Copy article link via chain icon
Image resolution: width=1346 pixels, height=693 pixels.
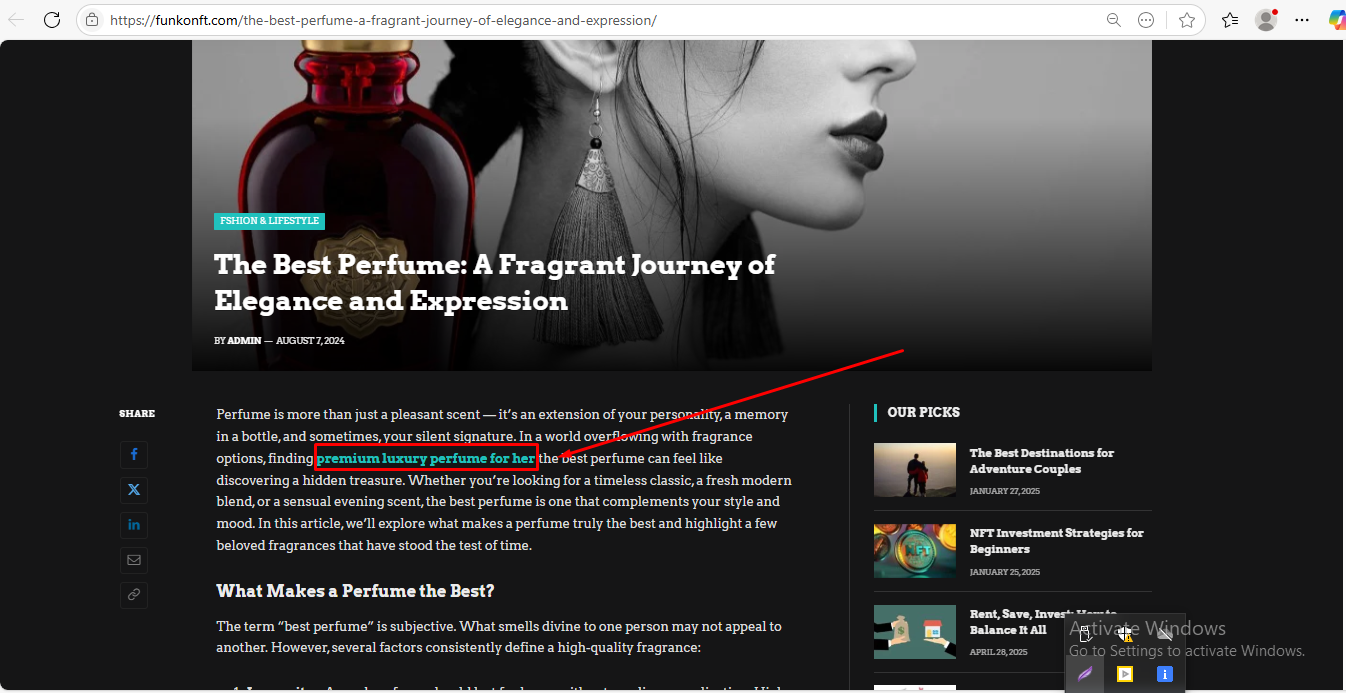click(x=134, y=595)
